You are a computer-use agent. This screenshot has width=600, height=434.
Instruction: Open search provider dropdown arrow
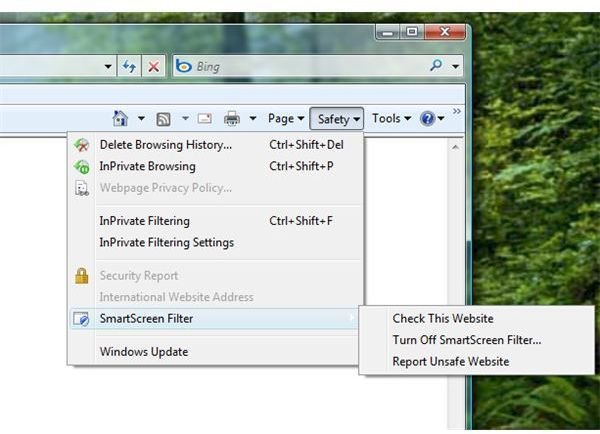point(455,66)
